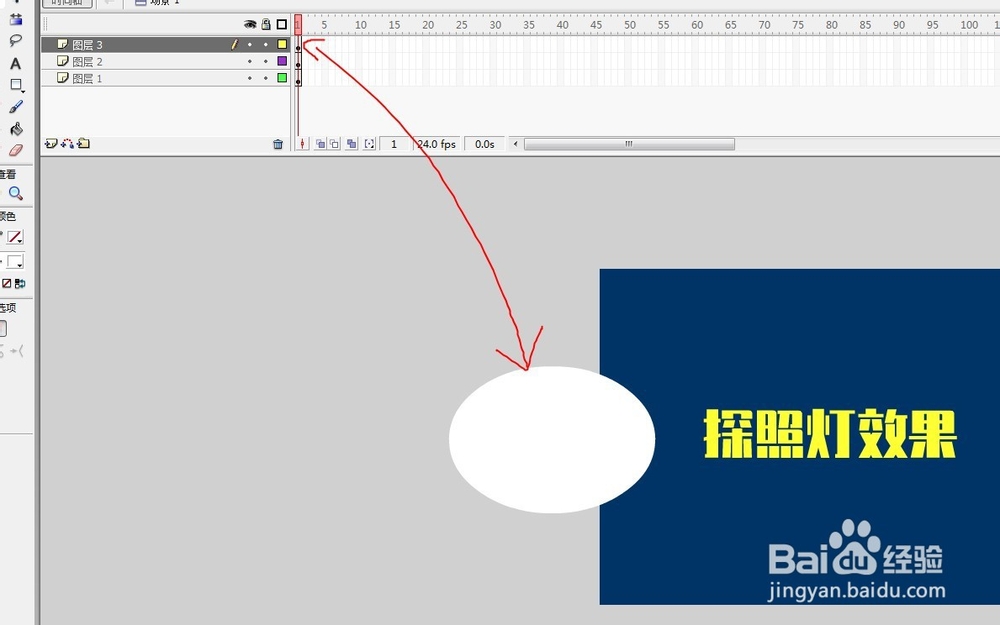This screenshot has width=1000, height=625.
Task: Insert a new layer in the timeline
Action: (x=49, y=143)
